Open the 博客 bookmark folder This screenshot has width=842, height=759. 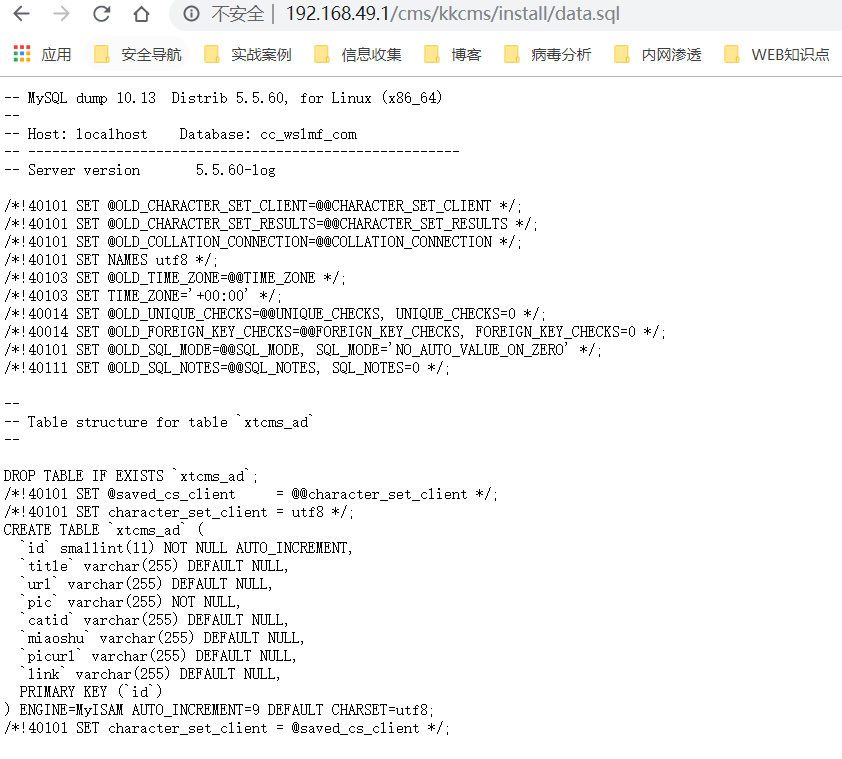pos(453,54)
